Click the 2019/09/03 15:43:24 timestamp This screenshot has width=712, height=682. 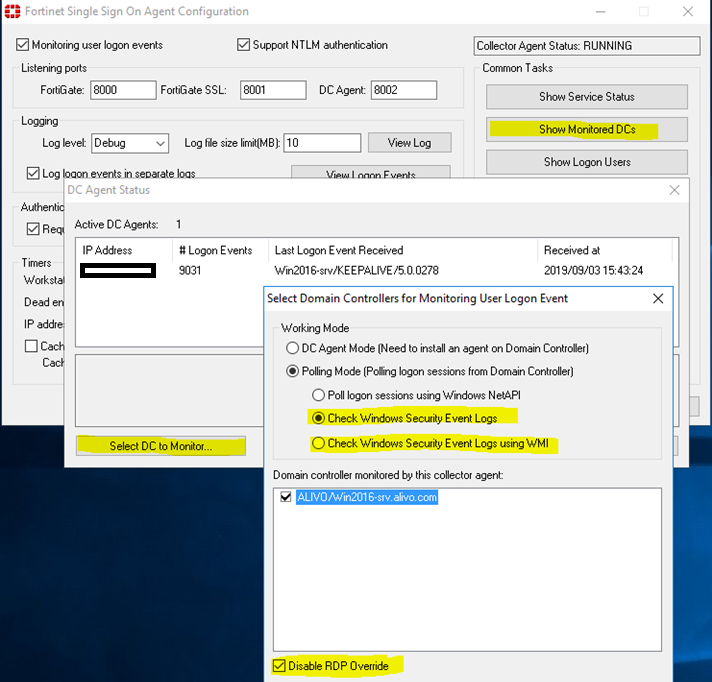coord(593,271)
